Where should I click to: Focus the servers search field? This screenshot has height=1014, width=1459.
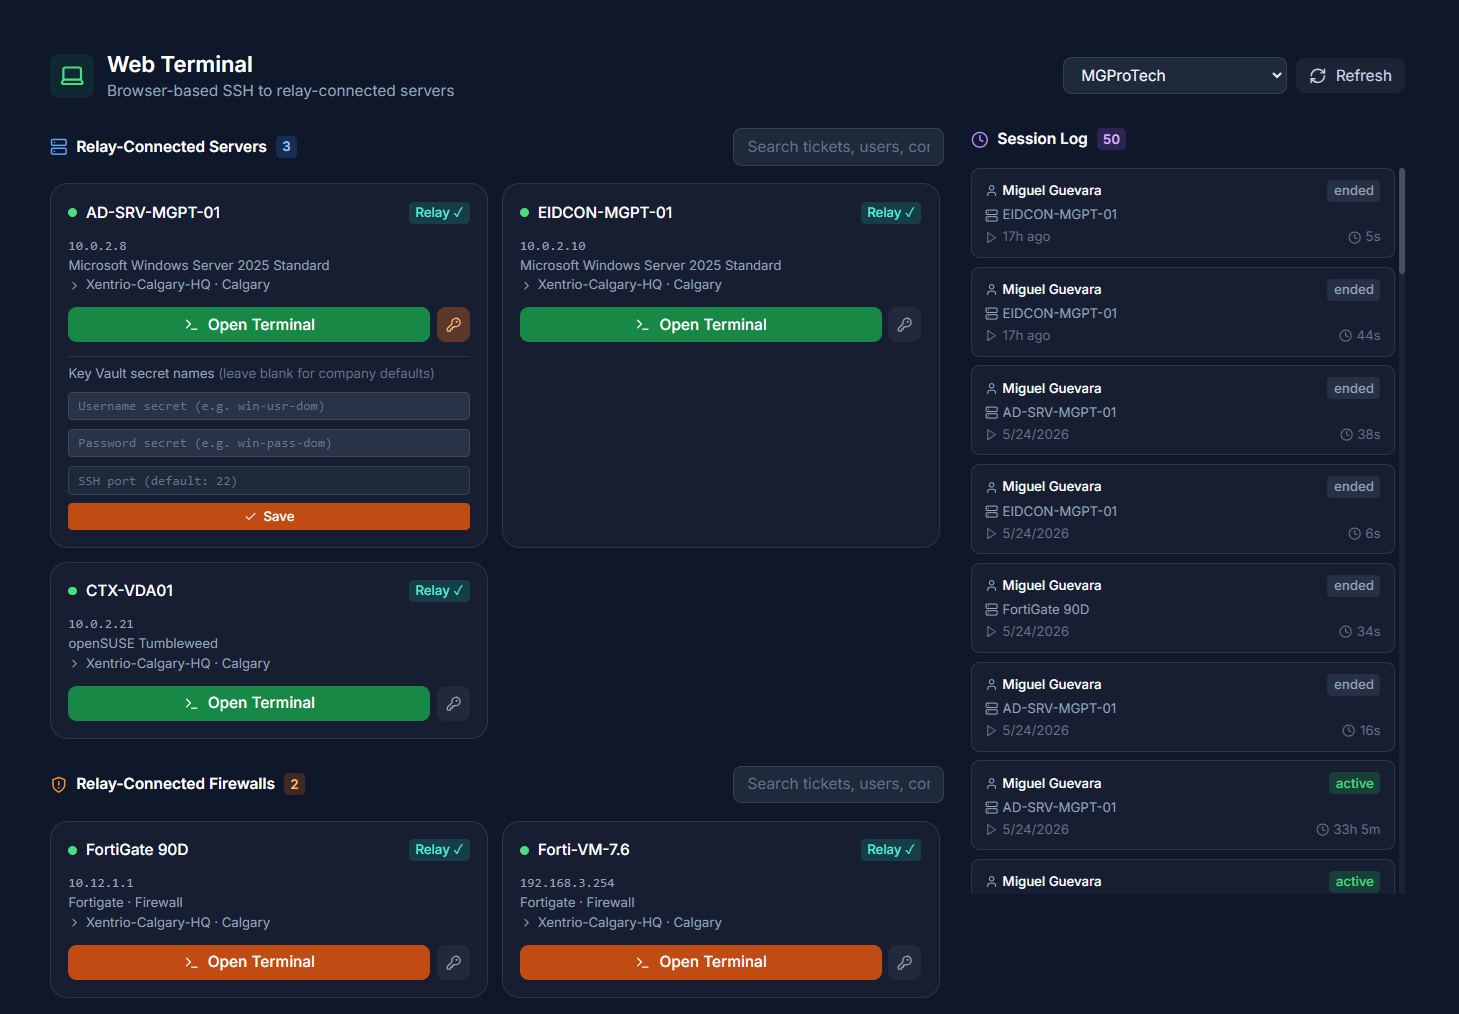[x=838, y=147]
